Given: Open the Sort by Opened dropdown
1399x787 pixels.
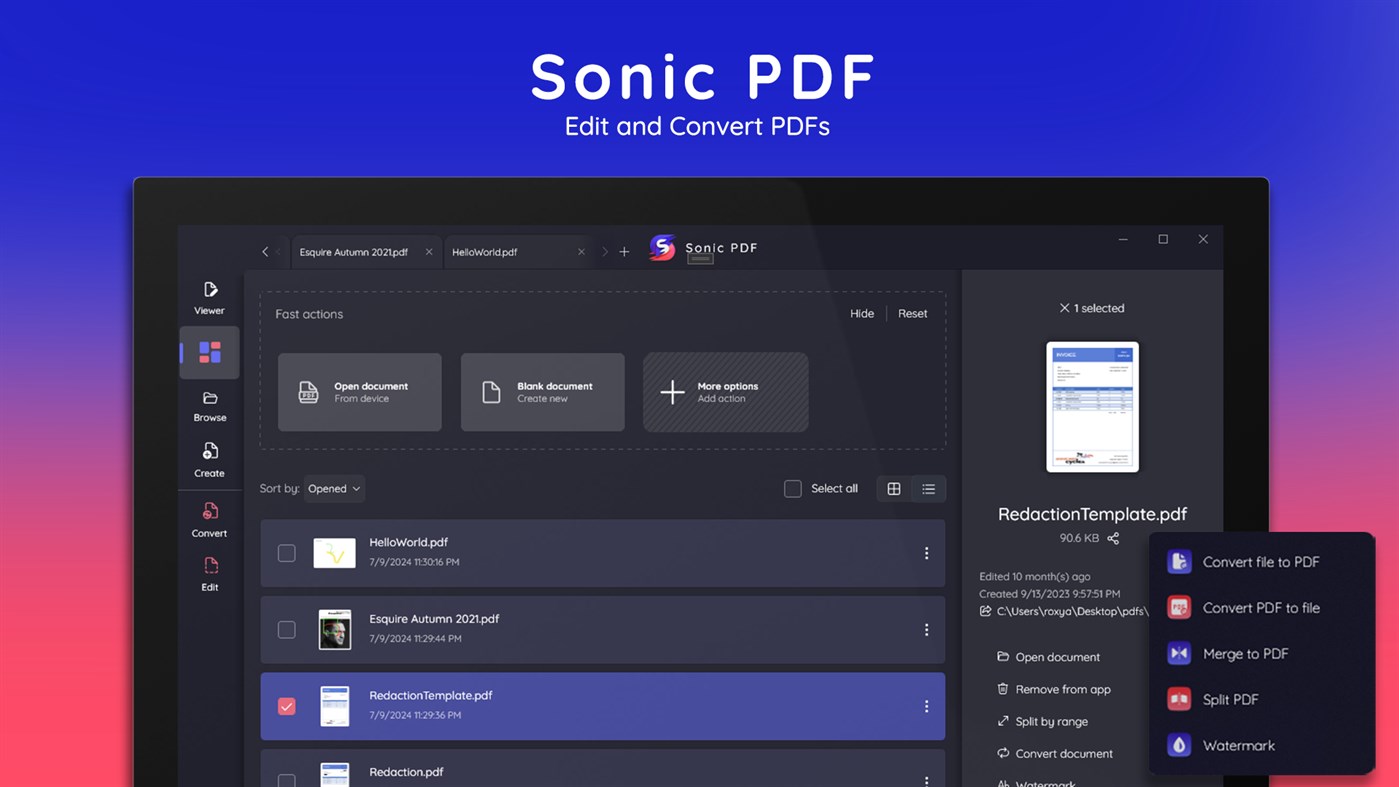Looking at the screenshot, I should (334, 488).
